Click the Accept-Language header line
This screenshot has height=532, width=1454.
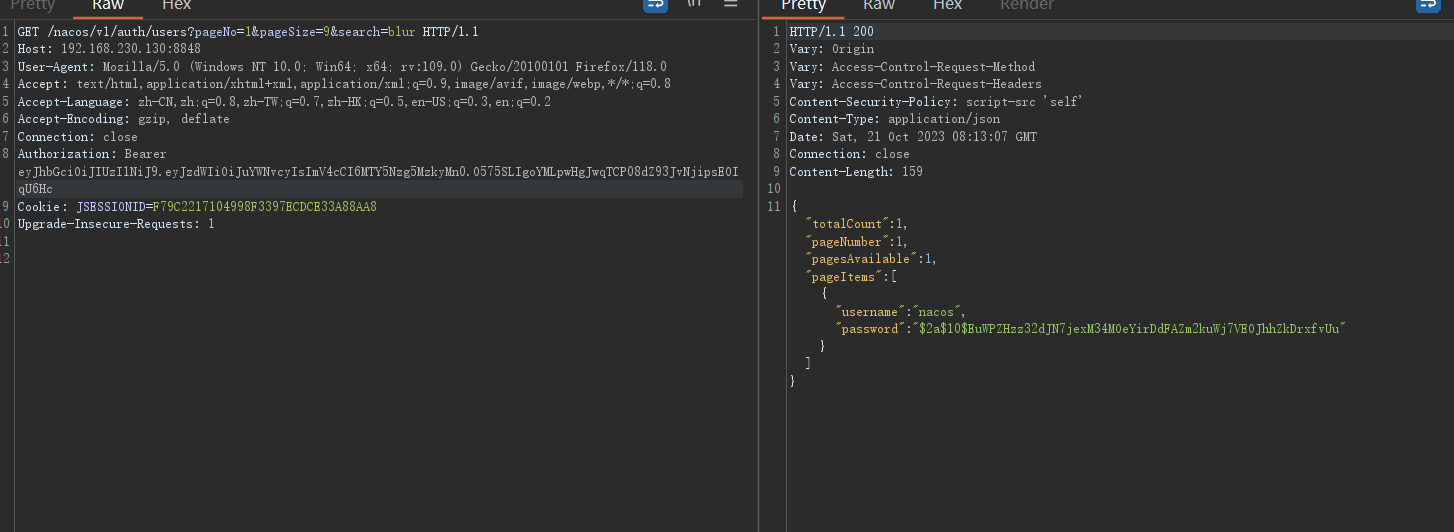(284, 102)
